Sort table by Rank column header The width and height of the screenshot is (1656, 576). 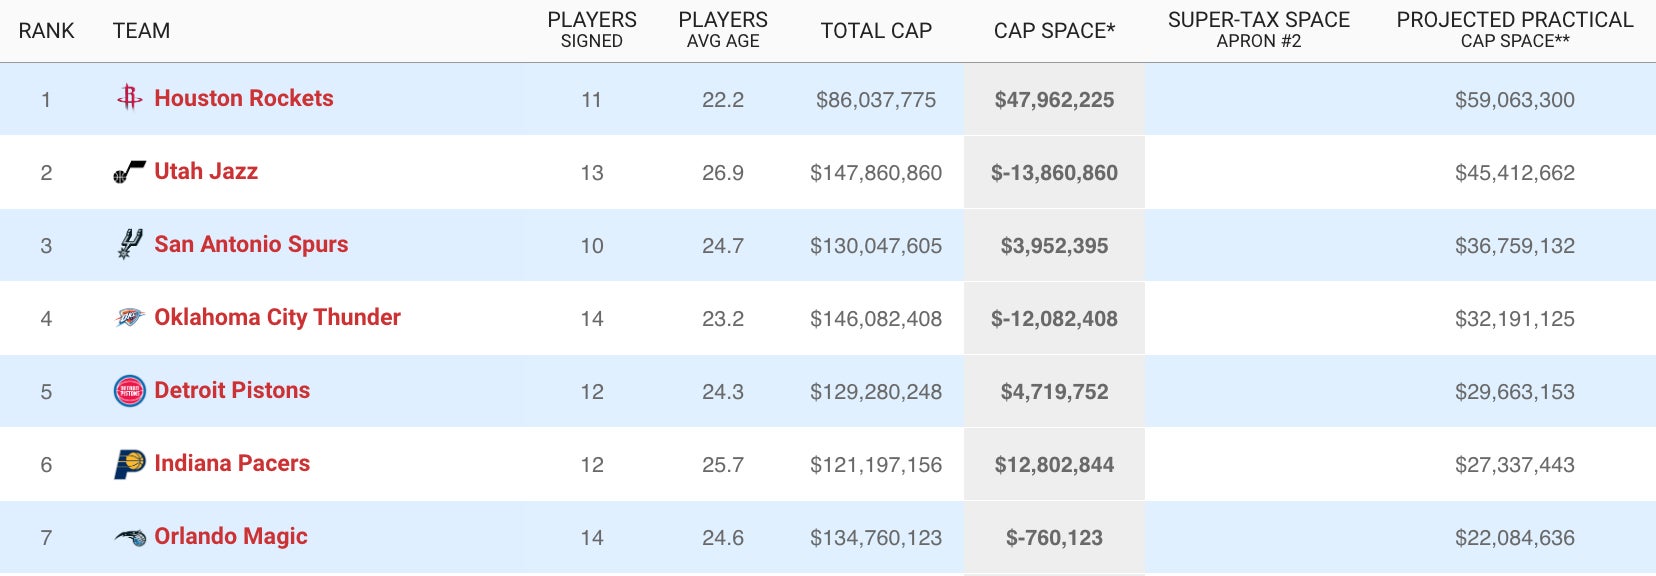pyautogui.click(x=46, y=31)
